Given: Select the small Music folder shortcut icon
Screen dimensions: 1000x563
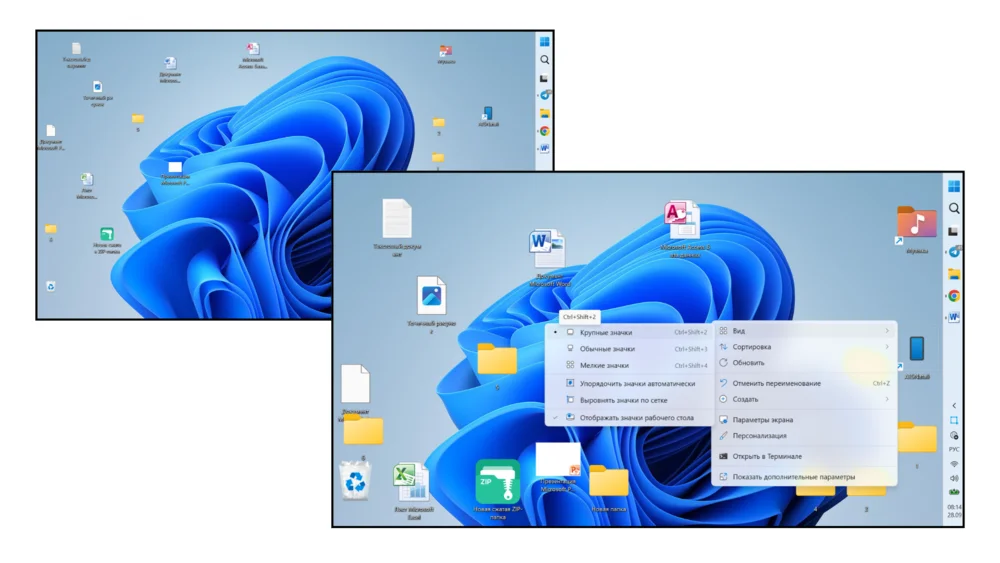Looking at the screenshot, I should coord(446,51).
